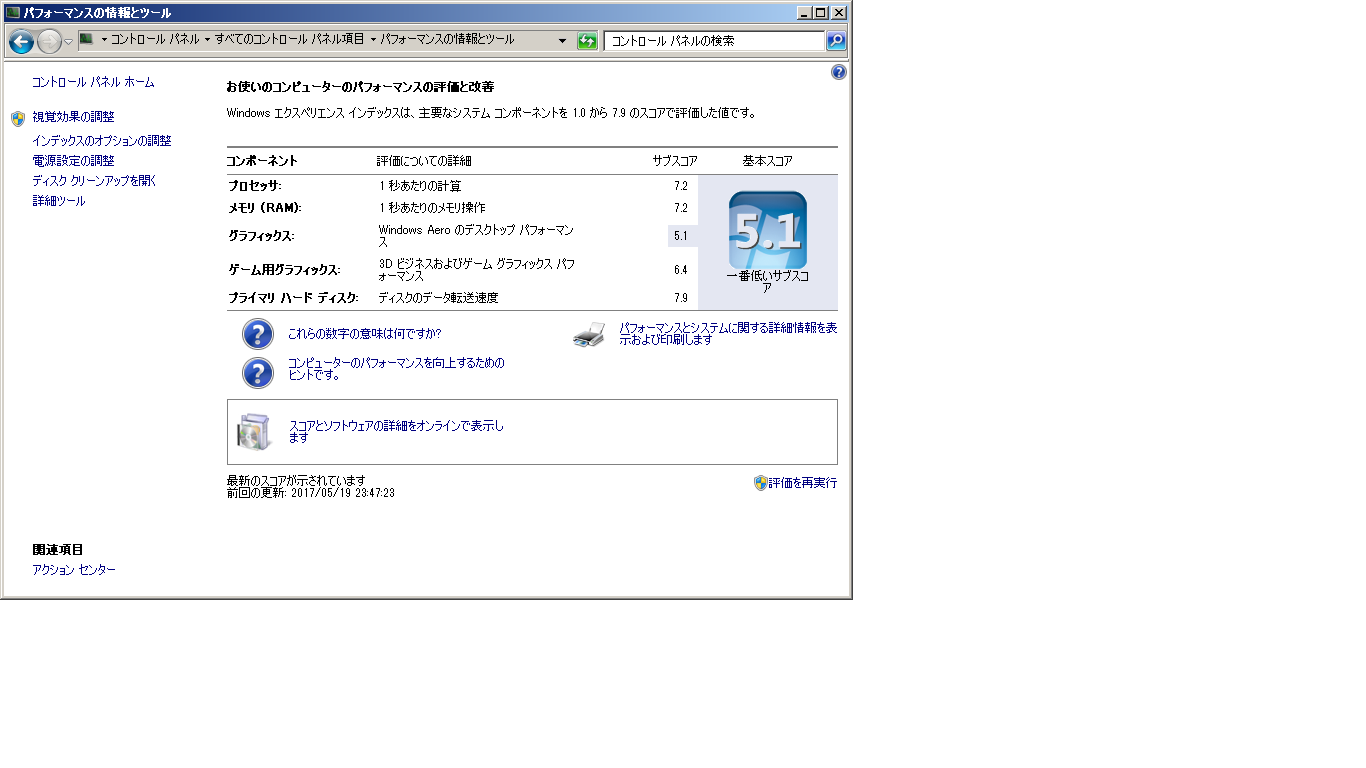
Task: Expand the arrow after すべてのコントロール パネル項目
Action: coord(373,40)
